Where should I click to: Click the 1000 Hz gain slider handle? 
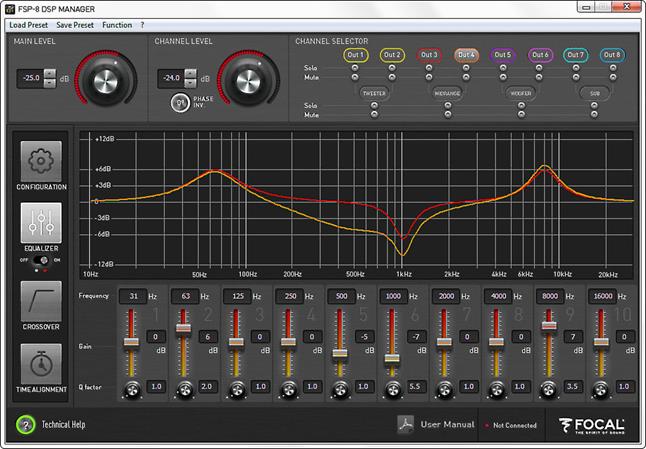(x=392, y=358)
